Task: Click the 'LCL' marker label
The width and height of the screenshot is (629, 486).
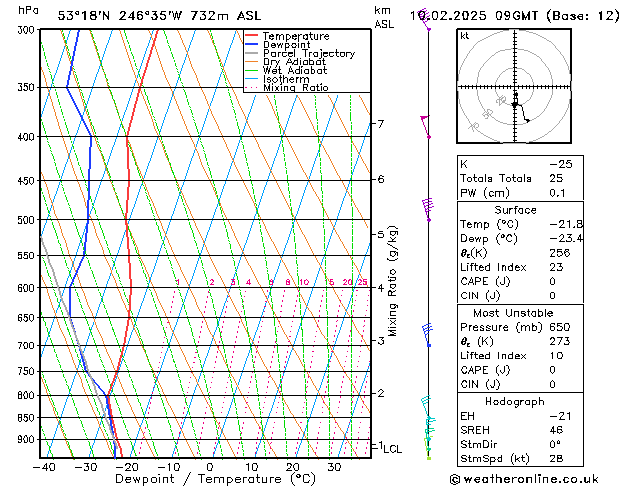Action: coord(393,449)
